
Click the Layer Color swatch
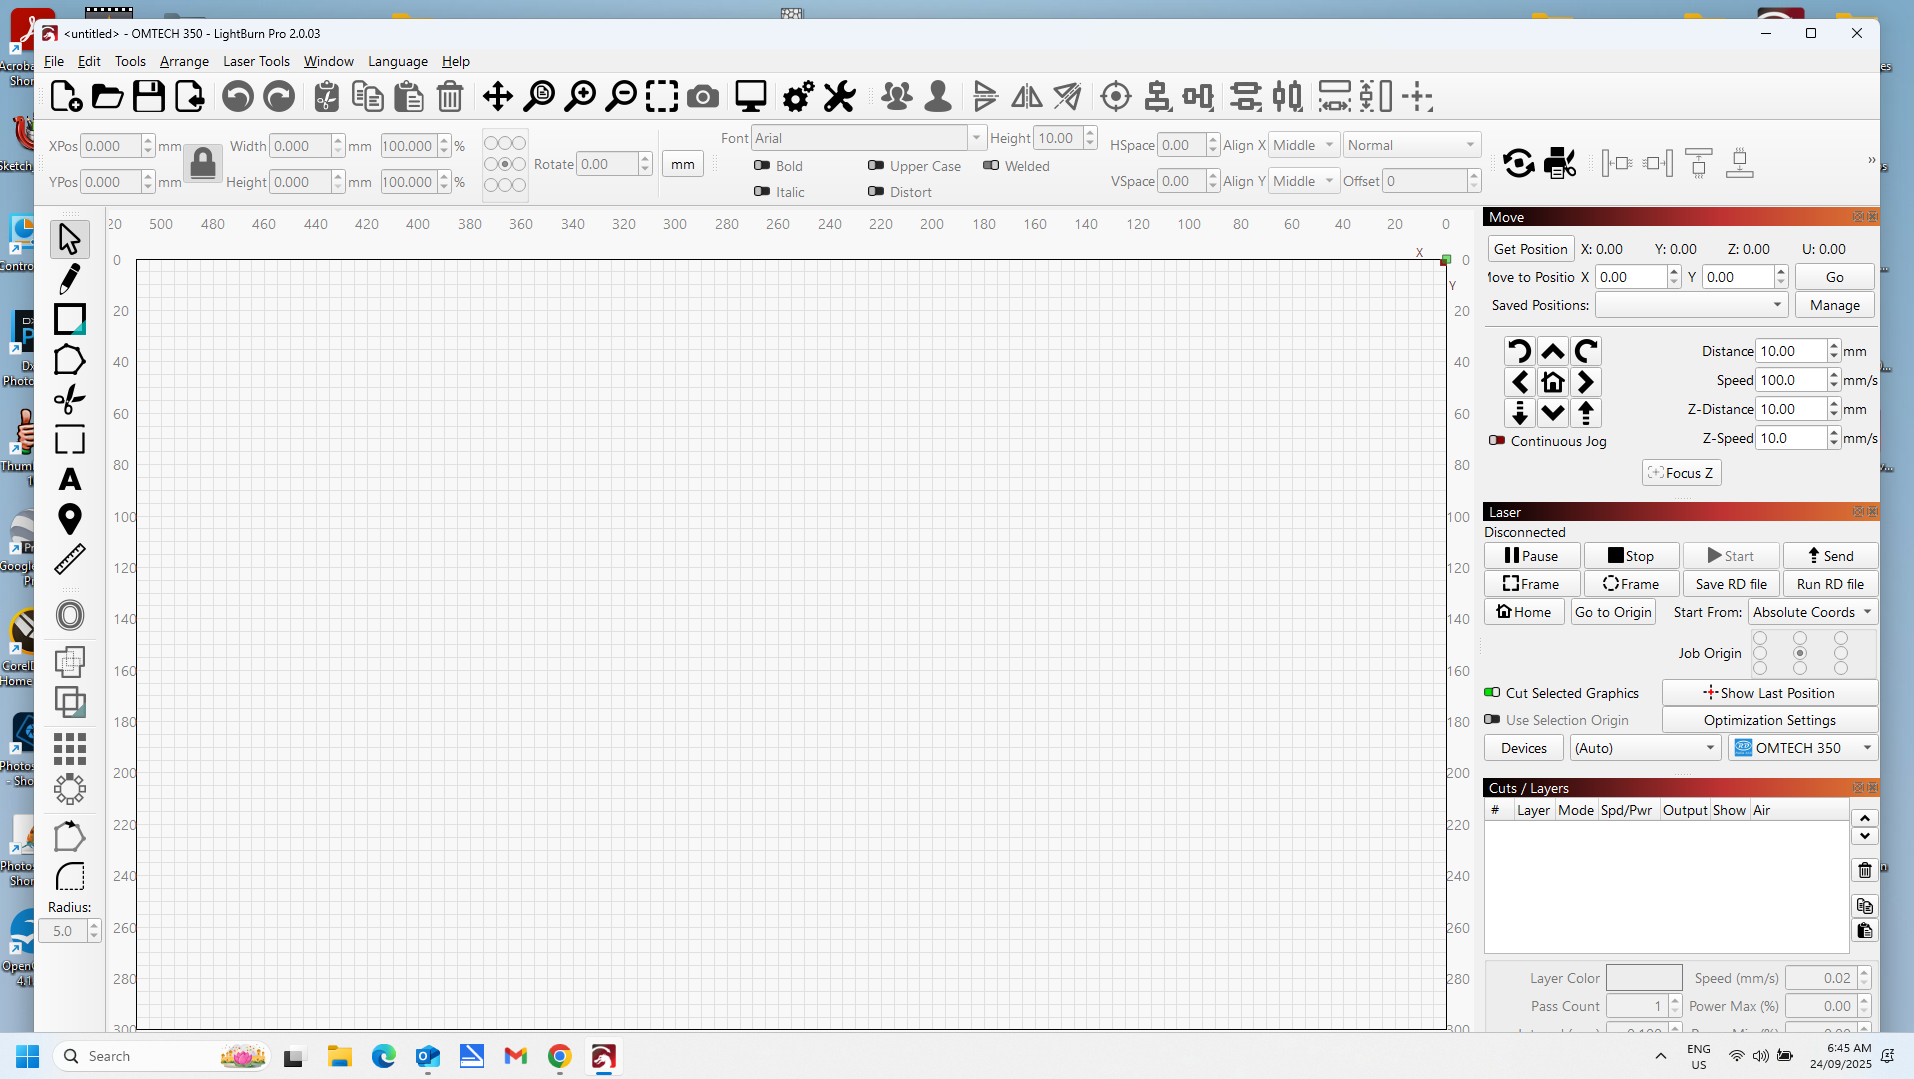1643,978
